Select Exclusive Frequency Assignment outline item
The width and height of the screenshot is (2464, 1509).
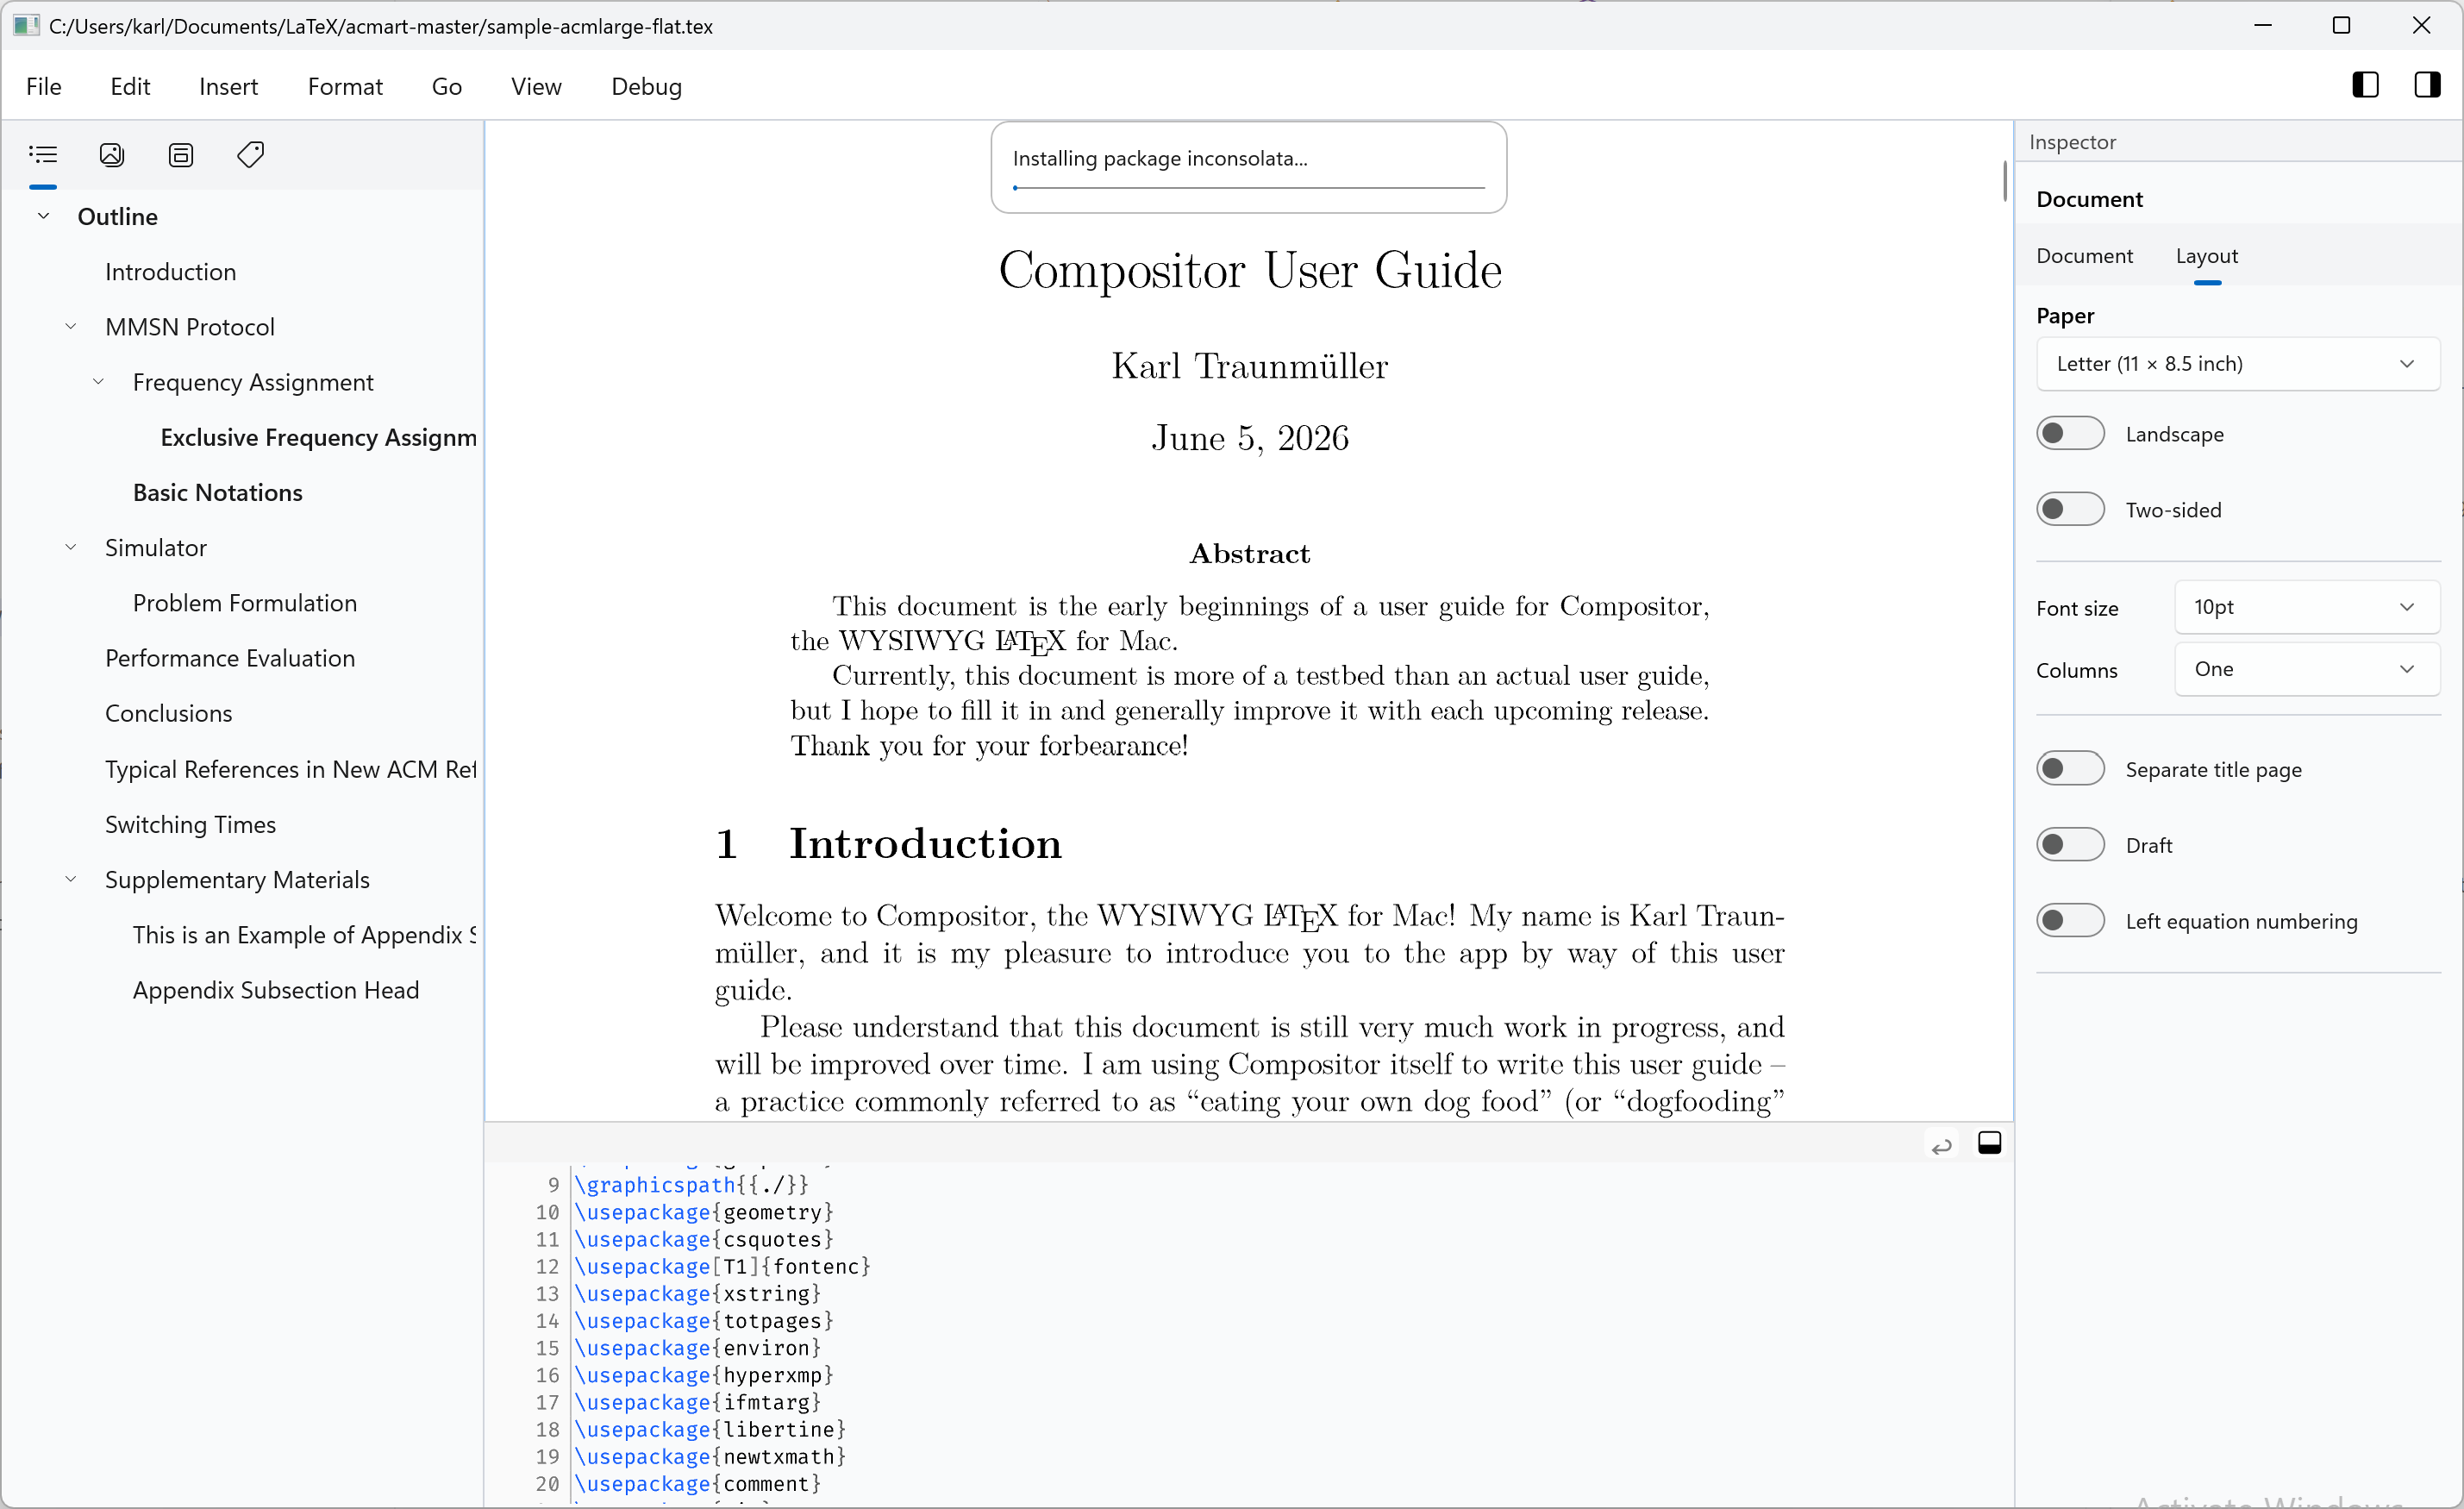point(318,437)
